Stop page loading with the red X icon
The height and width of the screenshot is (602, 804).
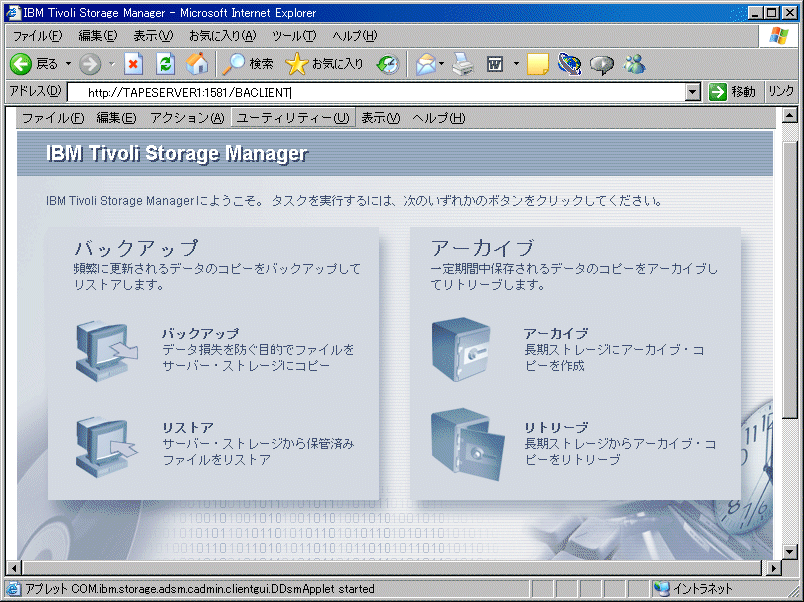pyautogui.click(x=134, y=64)
